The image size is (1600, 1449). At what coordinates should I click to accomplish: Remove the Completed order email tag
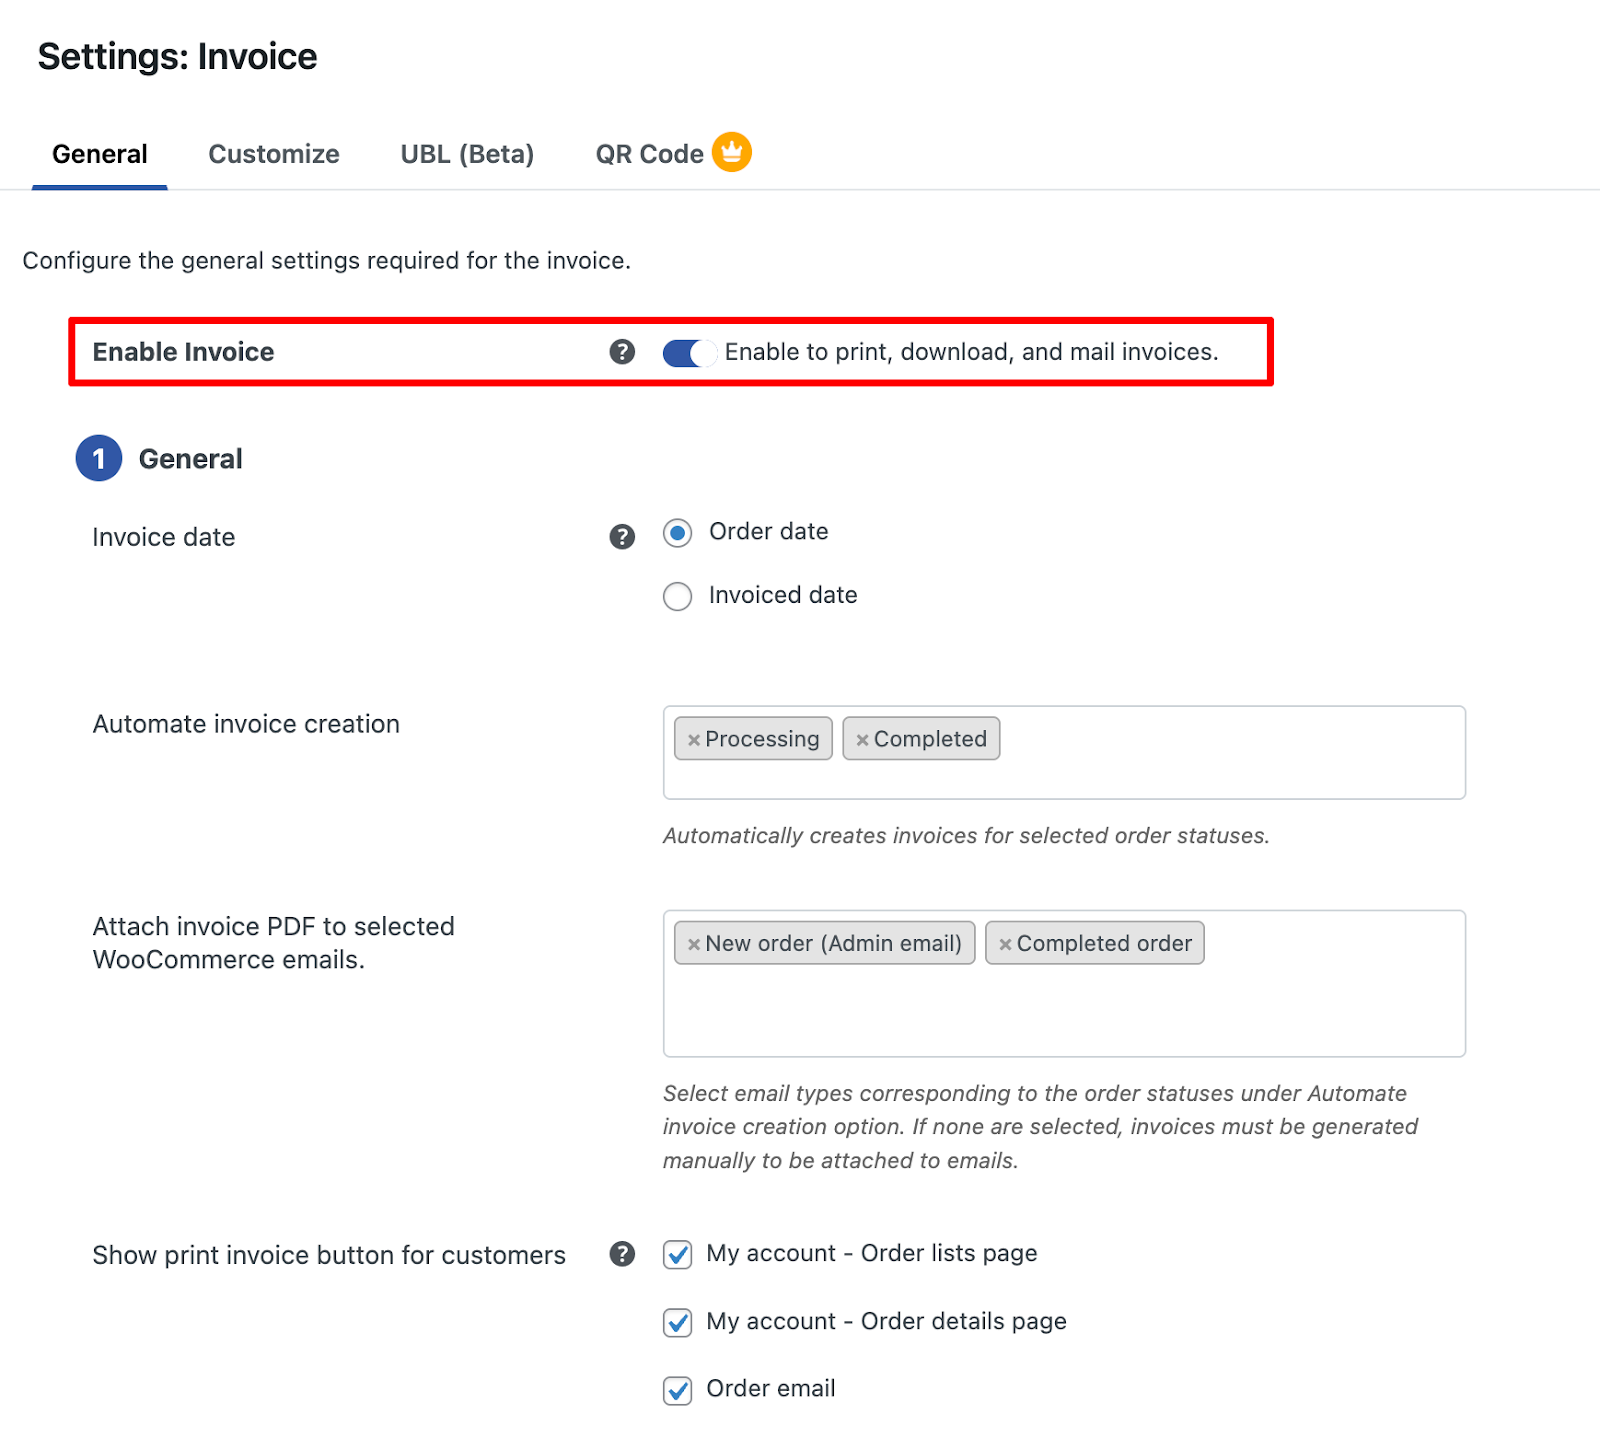pos(1007,942)
